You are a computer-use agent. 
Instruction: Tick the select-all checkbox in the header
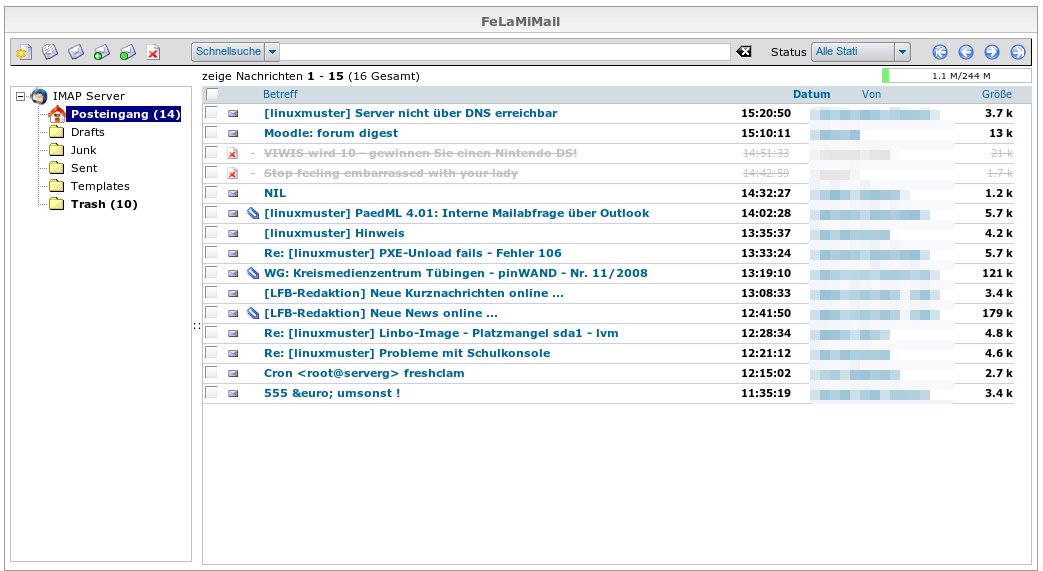[211, 94]
